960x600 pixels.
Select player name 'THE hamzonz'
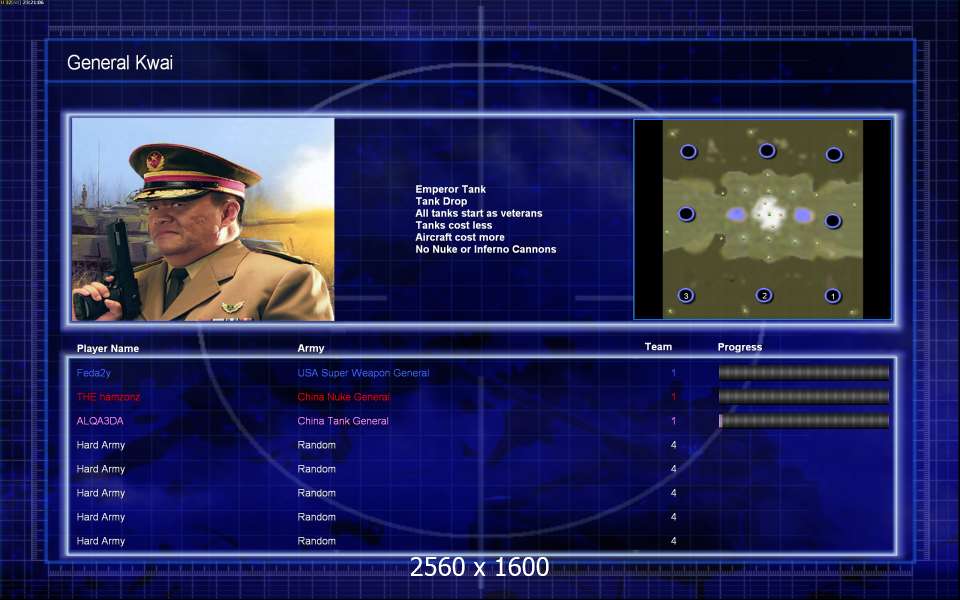(108, 397)
